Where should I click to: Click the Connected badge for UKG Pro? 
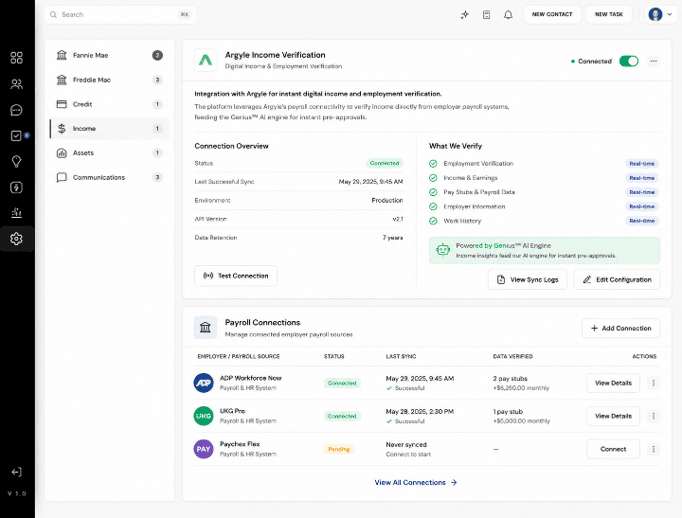click(342, 416)
